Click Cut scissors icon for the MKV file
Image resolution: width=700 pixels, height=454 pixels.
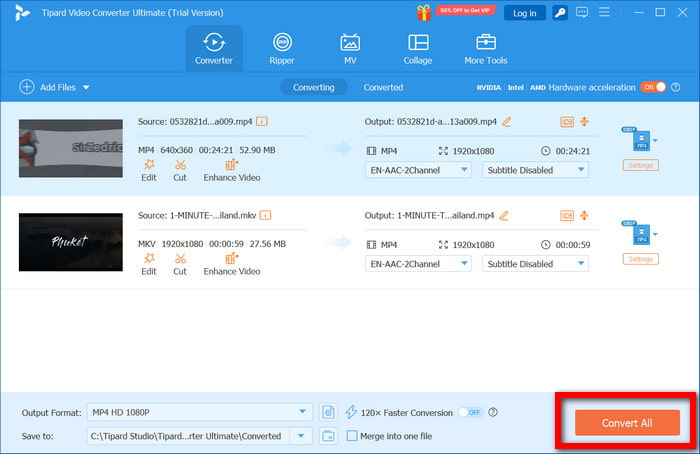180,258
